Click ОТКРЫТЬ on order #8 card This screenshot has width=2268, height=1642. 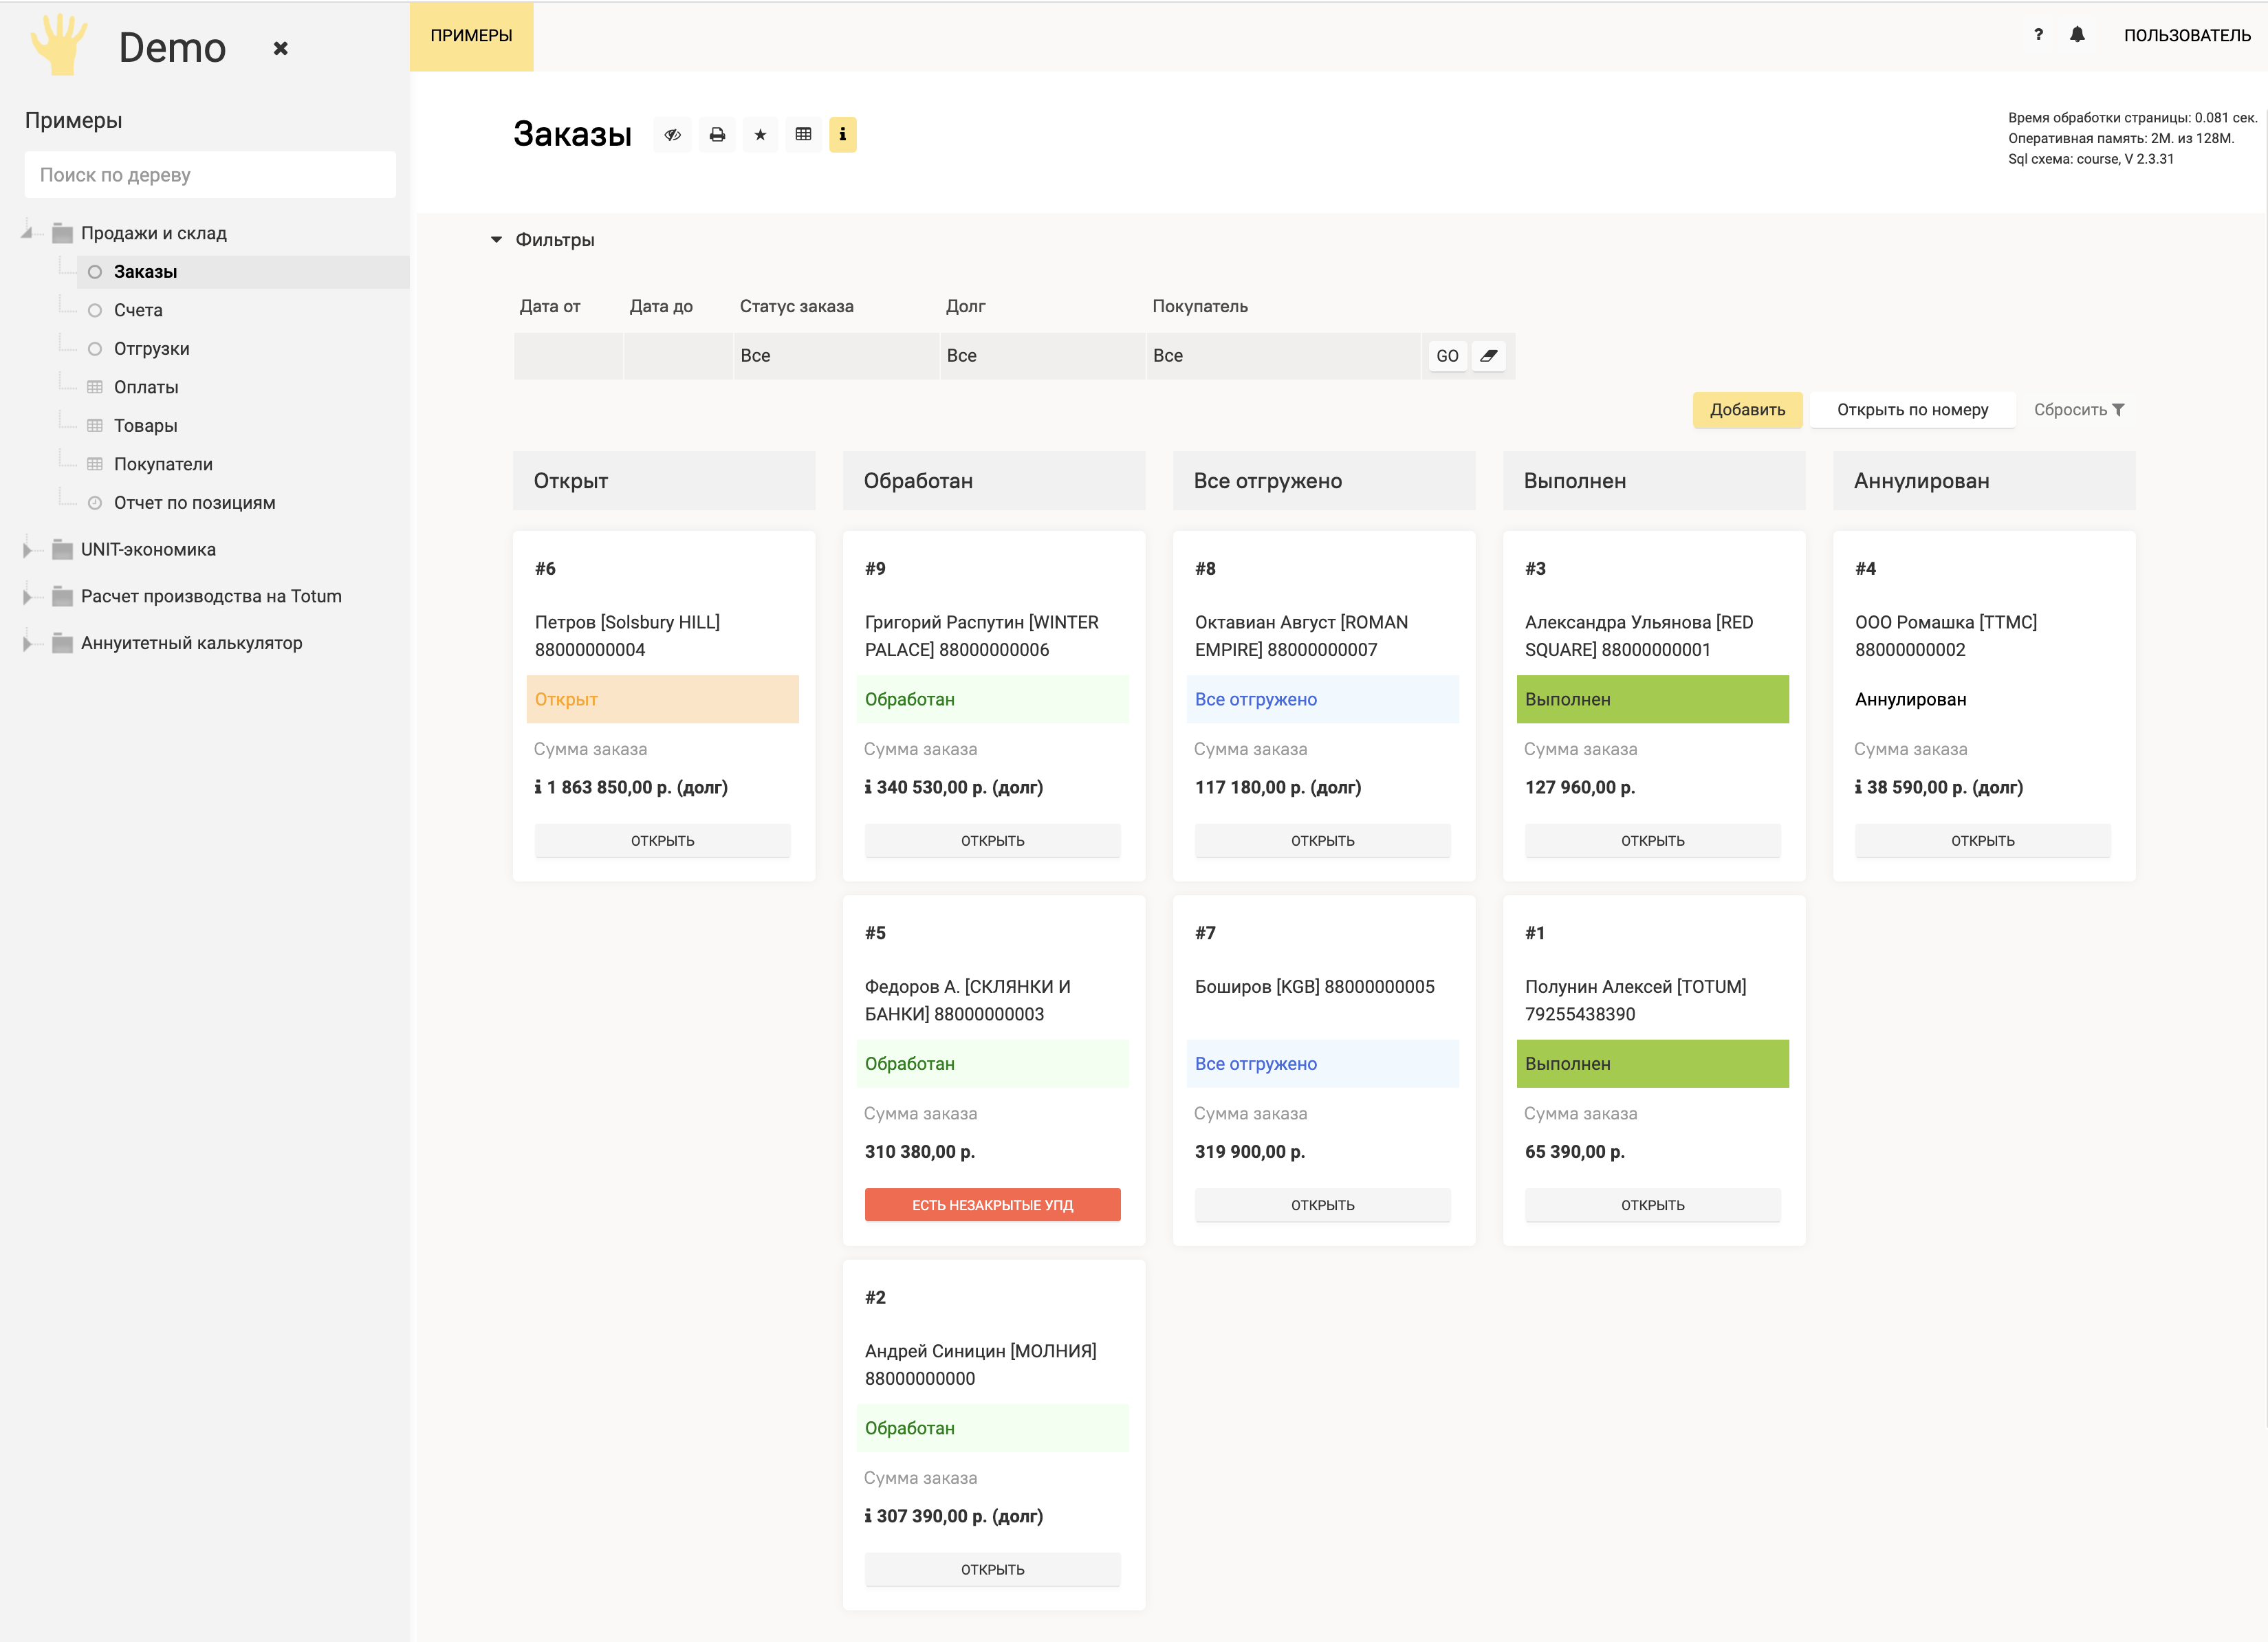click(1322, 841)
